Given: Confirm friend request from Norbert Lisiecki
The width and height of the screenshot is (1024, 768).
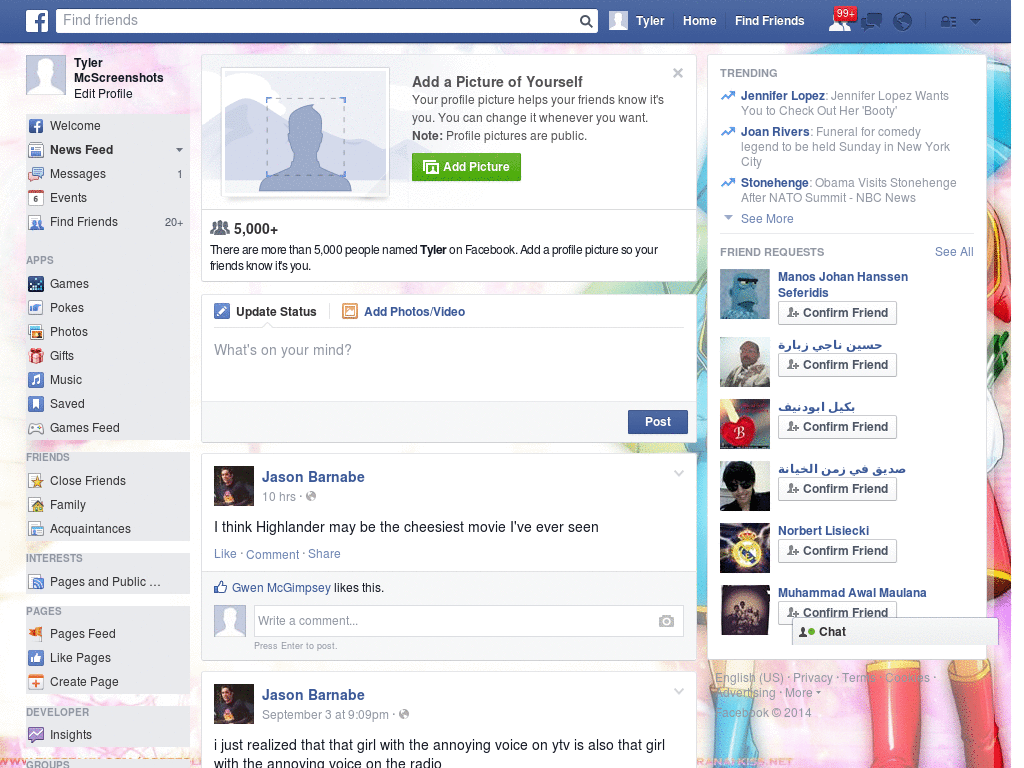Looking at the screenshot, I should [x=837, y=551].
